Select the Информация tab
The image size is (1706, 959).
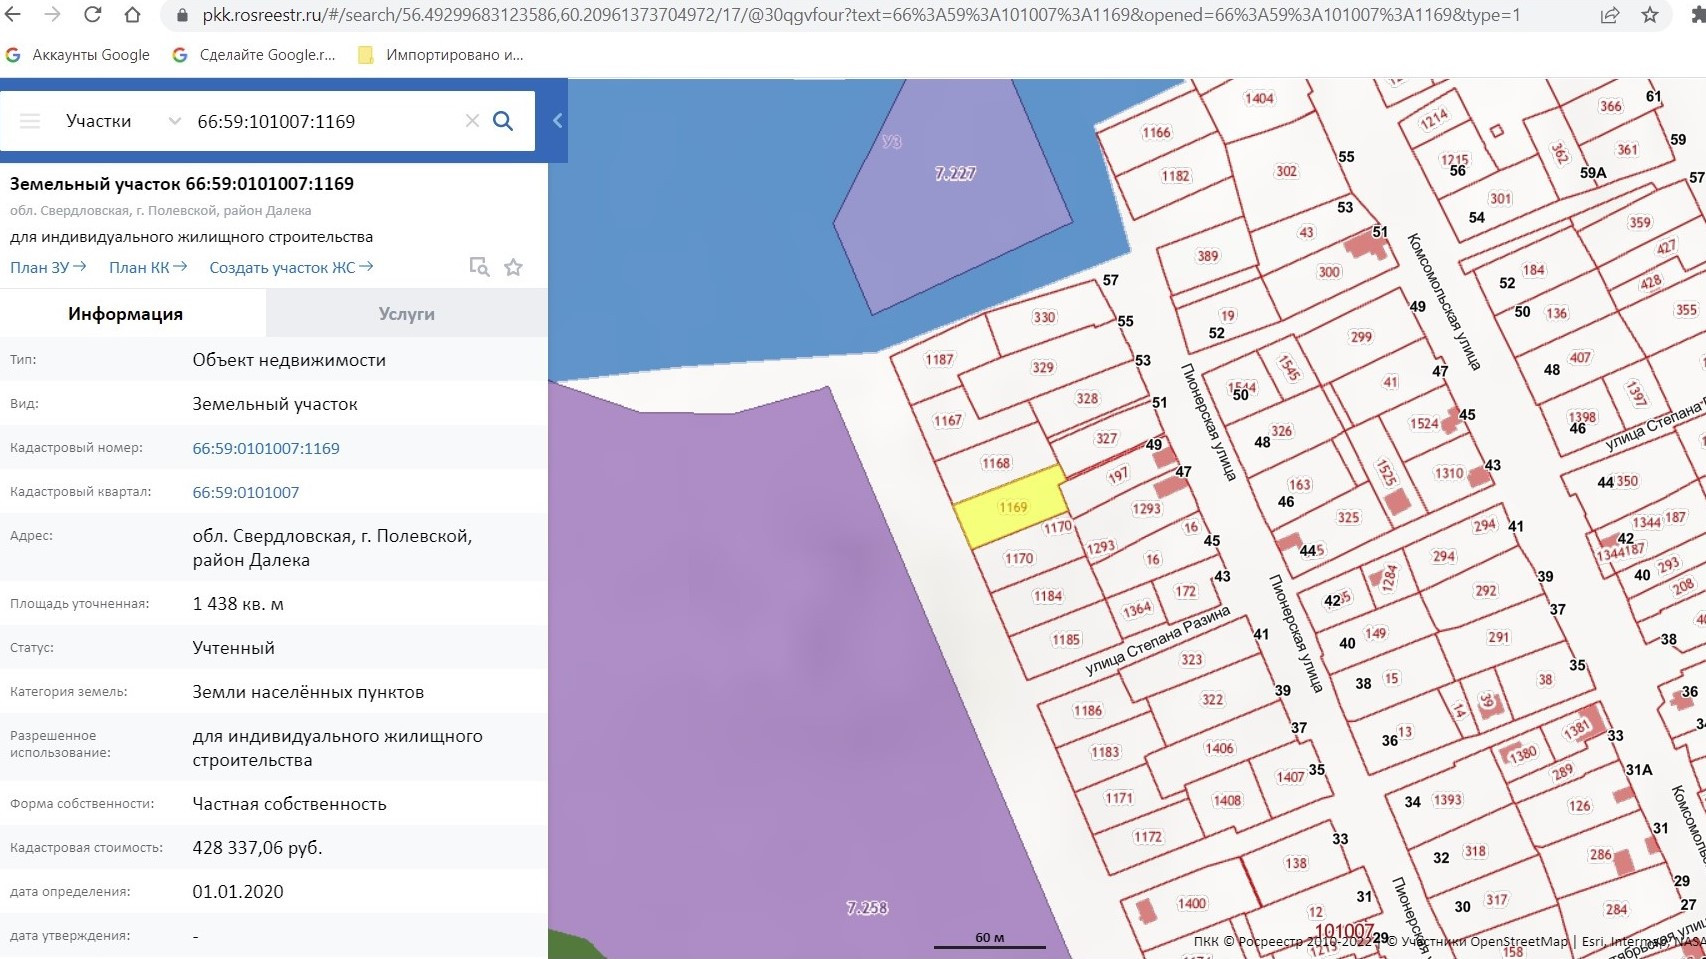(x=125, y=314)
